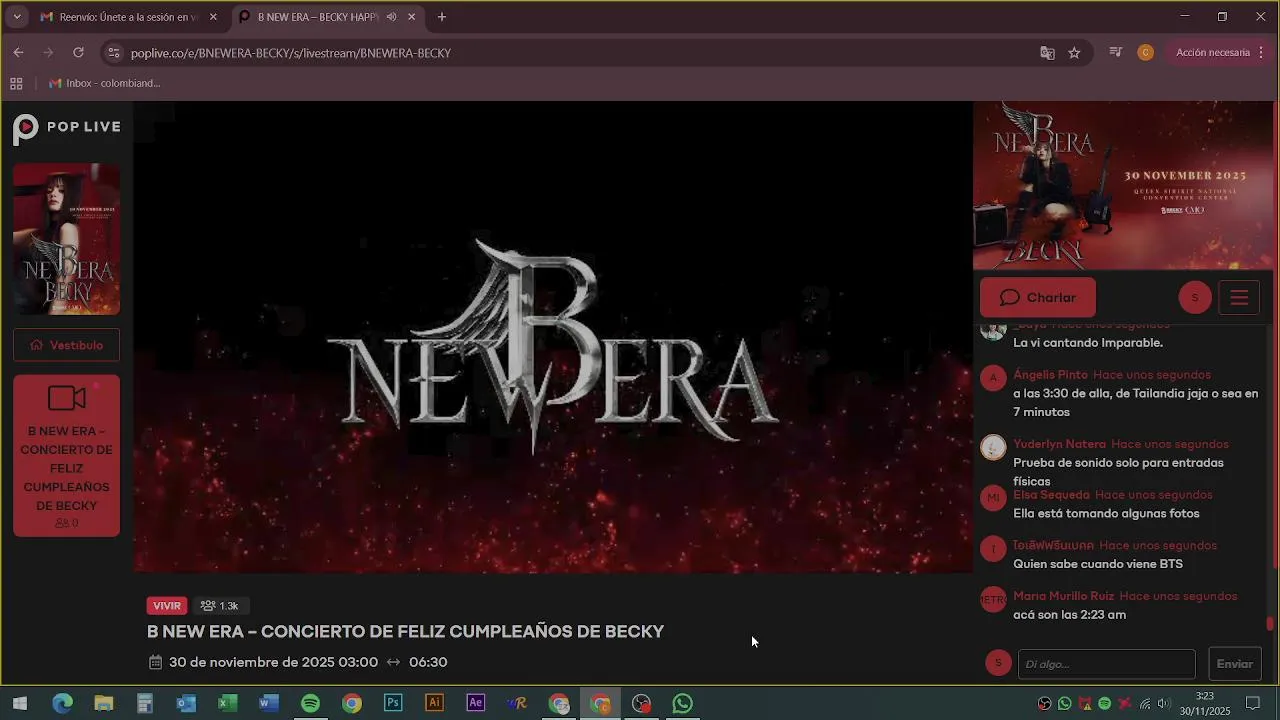Open the hamburger menu beside chat

pos(1239,298)
